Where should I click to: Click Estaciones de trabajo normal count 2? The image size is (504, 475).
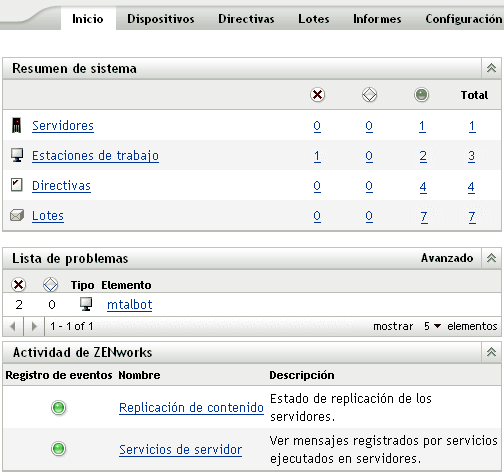tap(423, 156)
